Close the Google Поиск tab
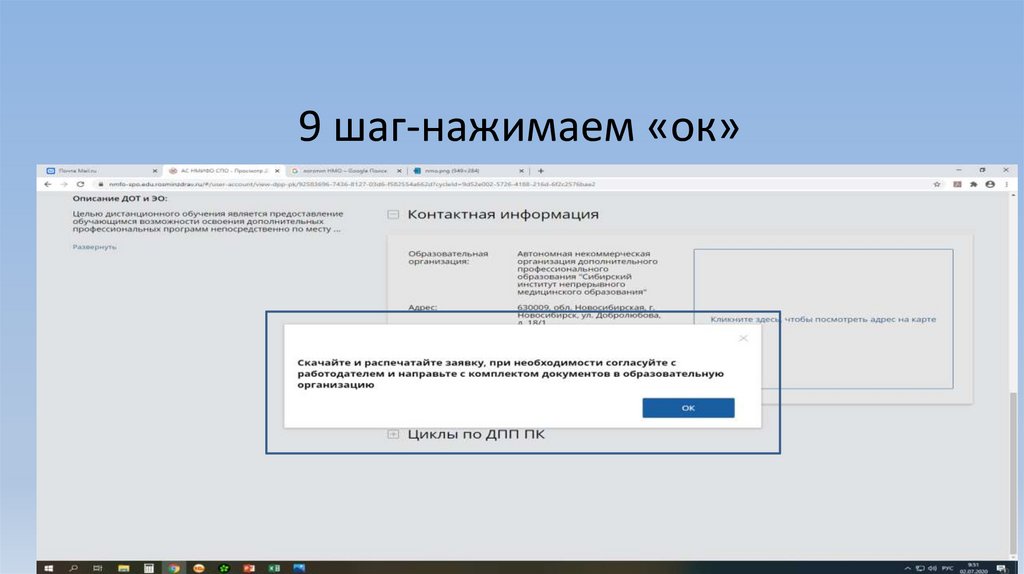The width and height of the screenshot is (1024, 574). [x=399, y=171]
